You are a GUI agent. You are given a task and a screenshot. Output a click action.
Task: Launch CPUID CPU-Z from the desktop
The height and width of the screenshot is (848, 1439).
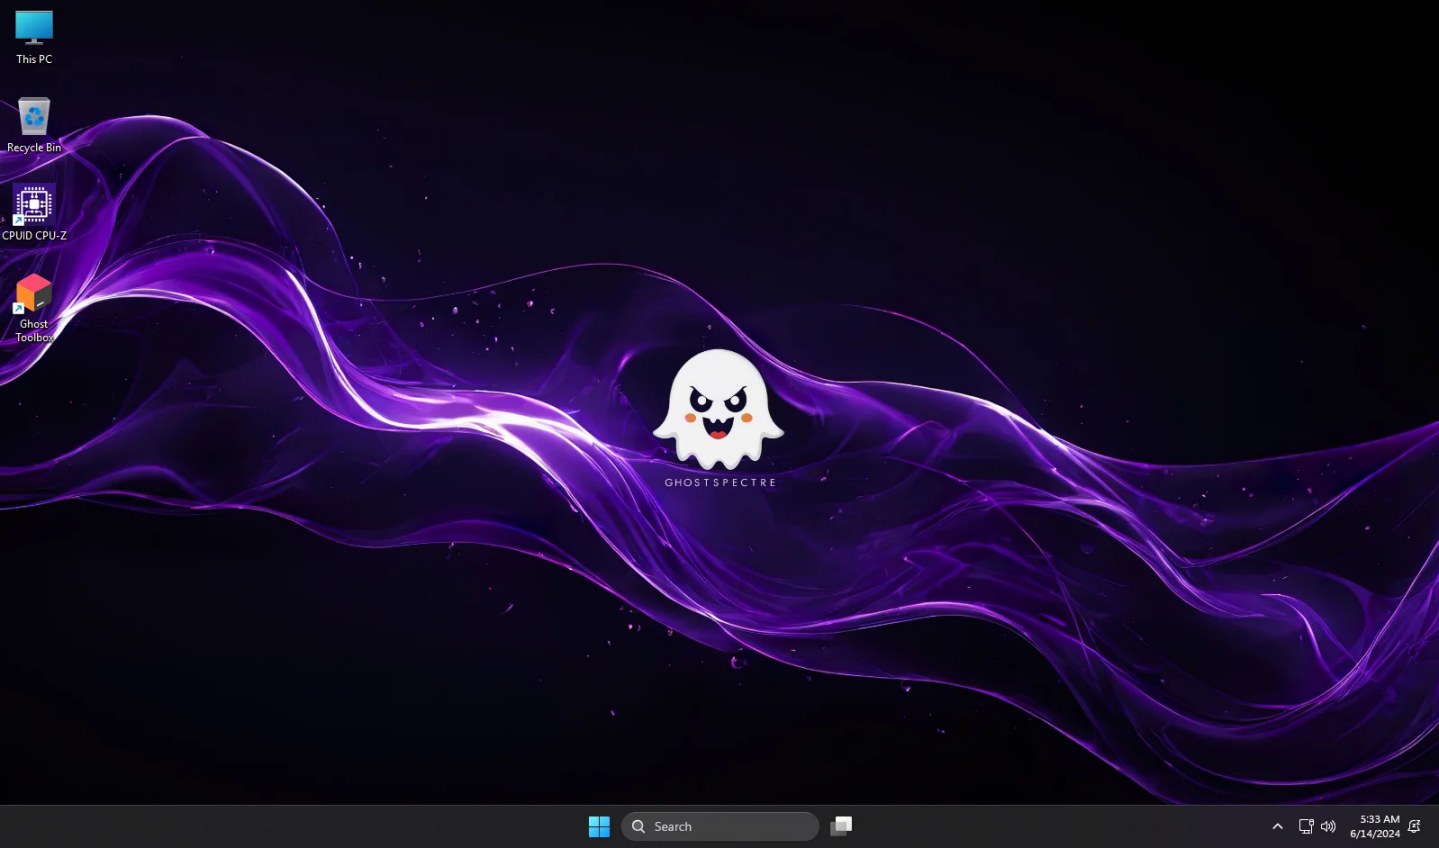pyautogui.click(x=33, y=205)
